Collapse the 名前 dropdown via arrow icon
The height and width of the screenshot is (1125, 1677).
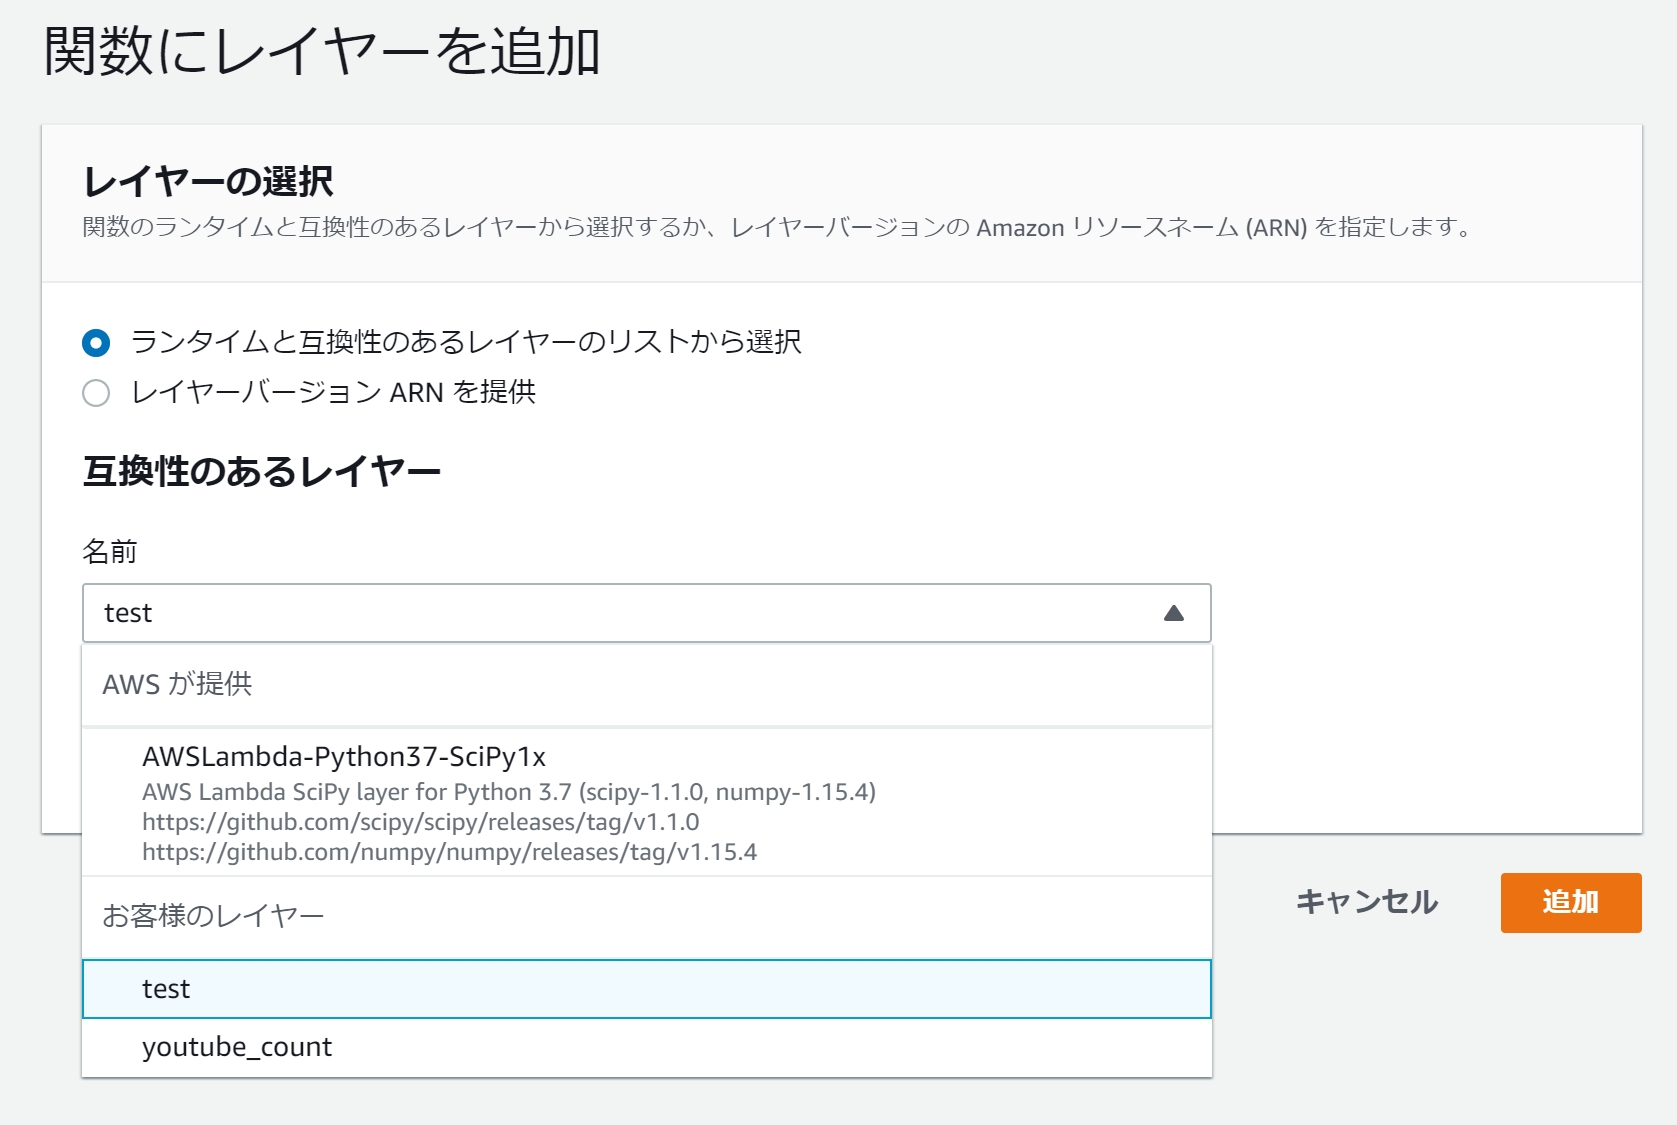[1174, 613]
